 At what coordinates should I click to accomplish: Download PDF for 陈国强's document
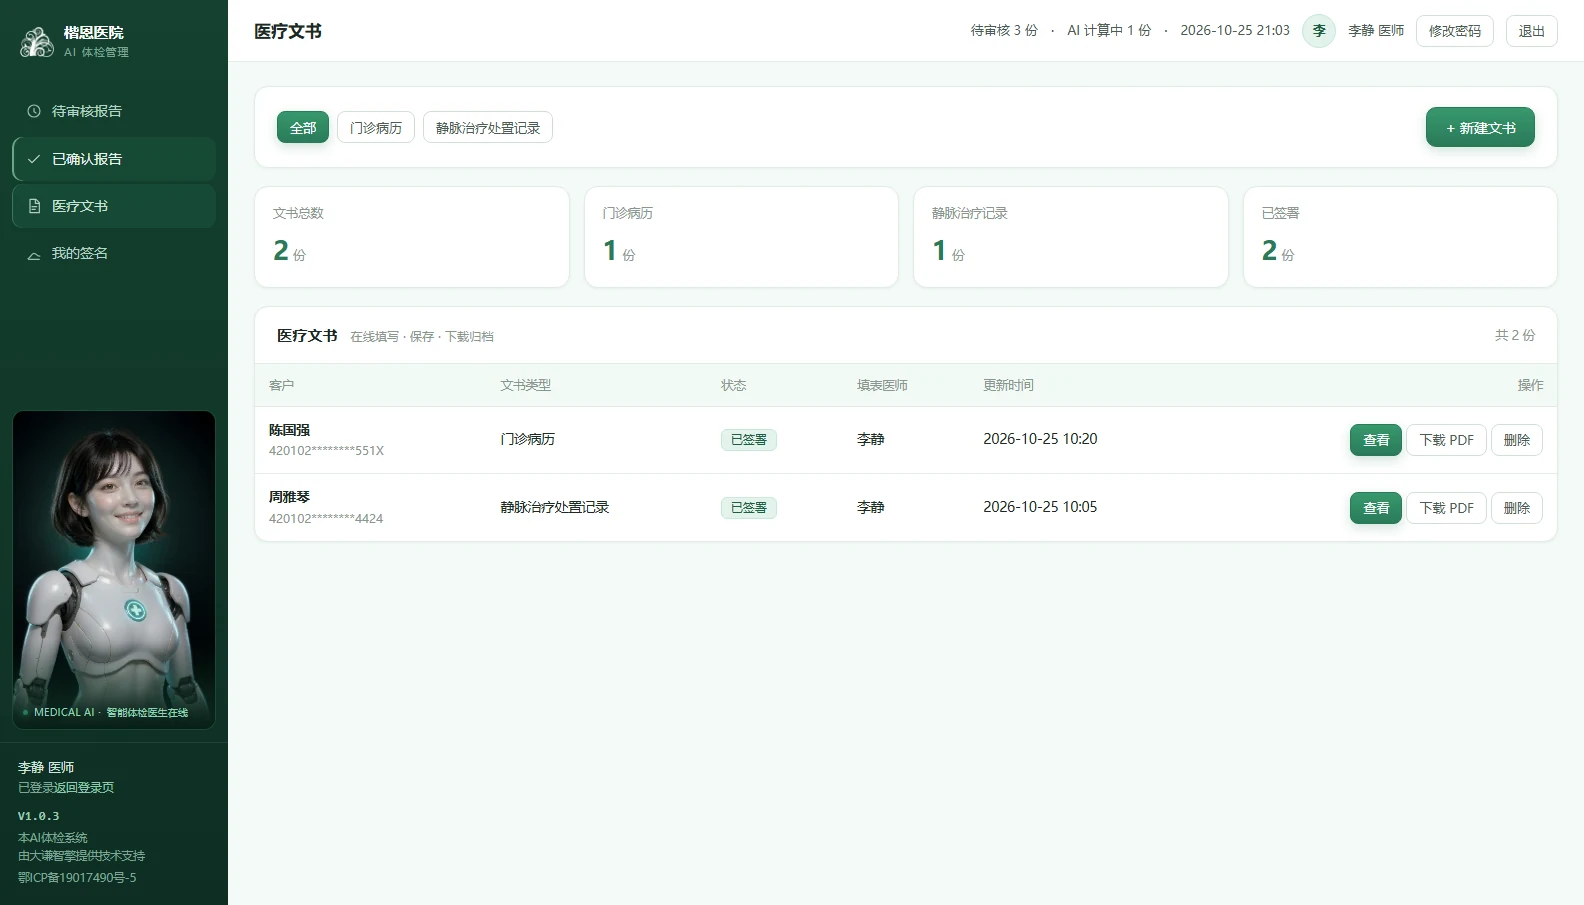click(x=1447, y=440)
